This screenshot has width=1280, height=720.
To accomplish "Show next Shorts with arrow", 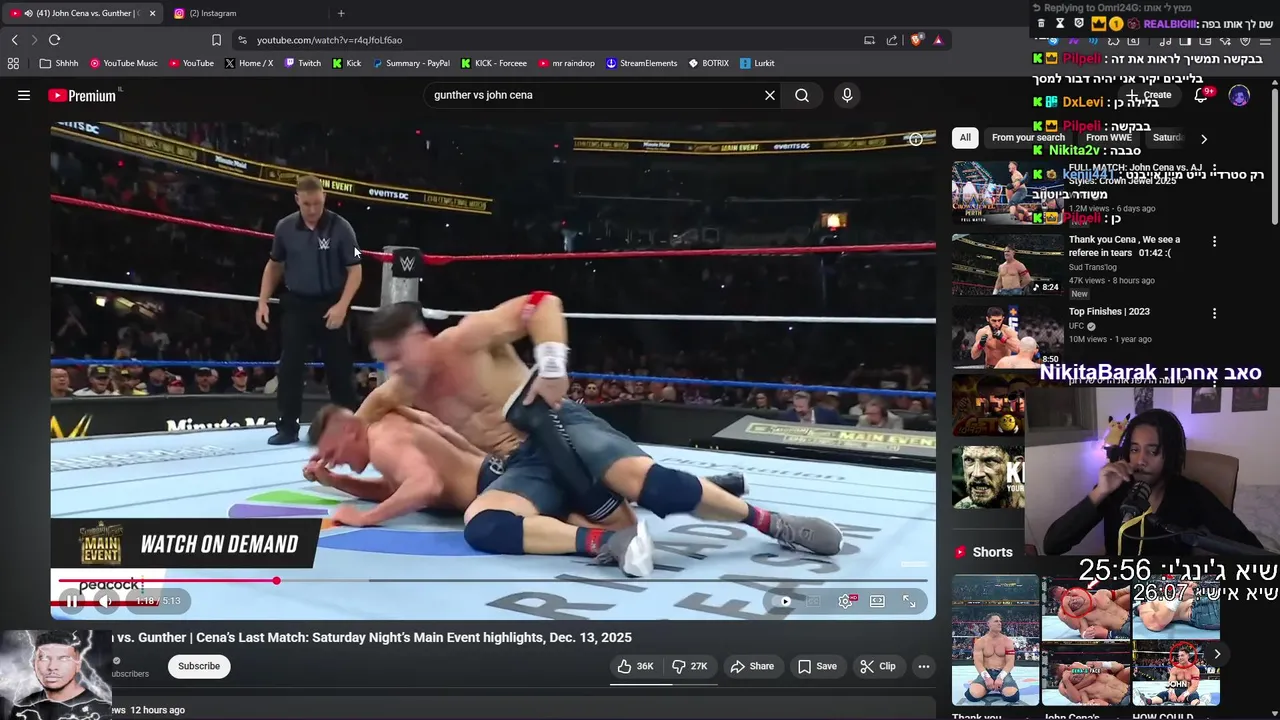I will (x=1217, y=654).
